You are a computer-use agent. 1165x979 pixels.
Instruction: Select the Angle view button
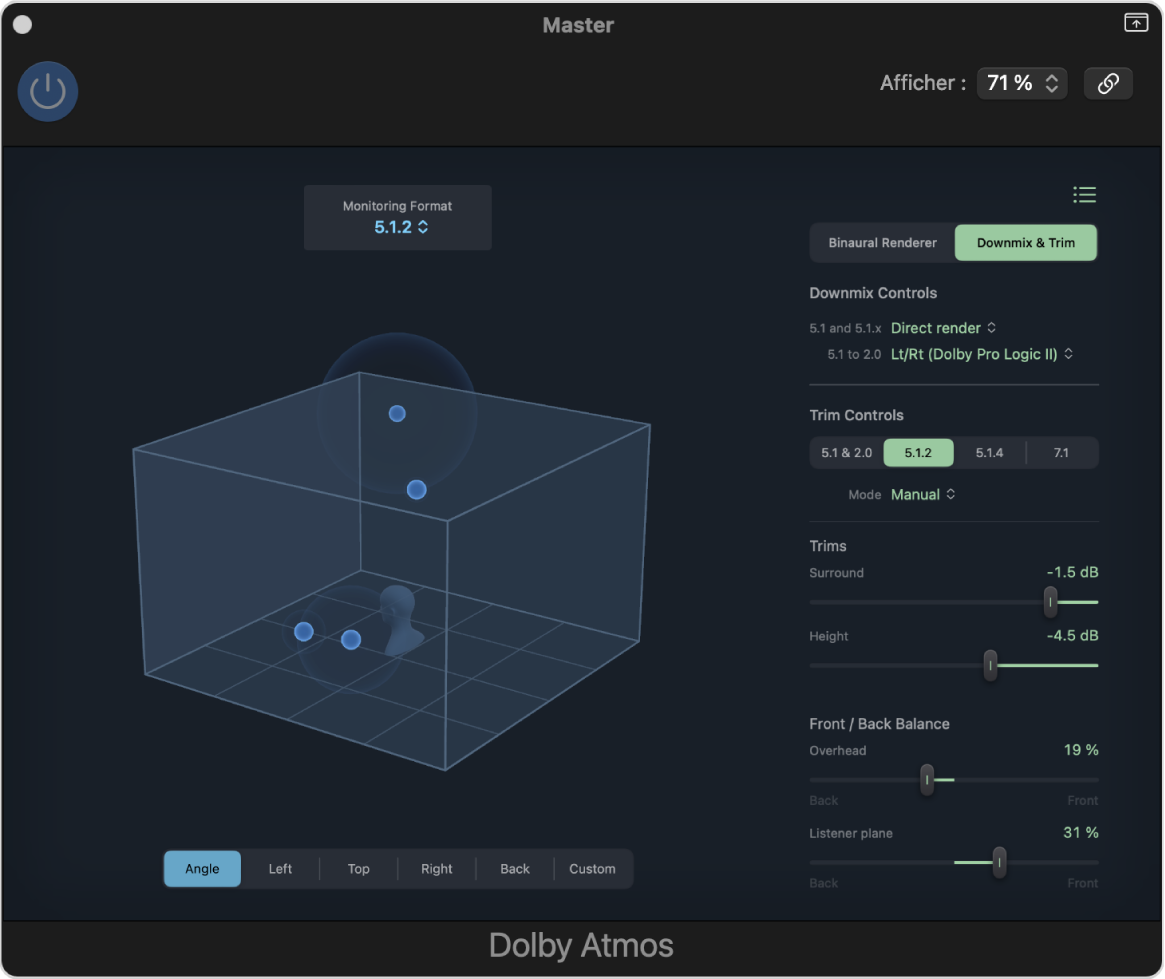[202, 868]
